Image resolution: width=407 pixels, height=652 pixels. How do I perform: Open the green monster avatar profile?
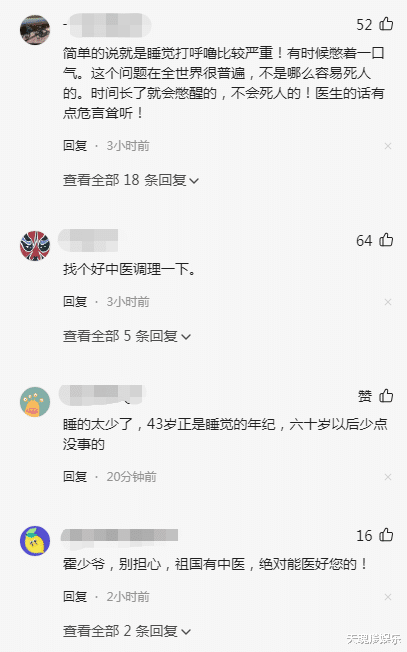pos(35,402)
